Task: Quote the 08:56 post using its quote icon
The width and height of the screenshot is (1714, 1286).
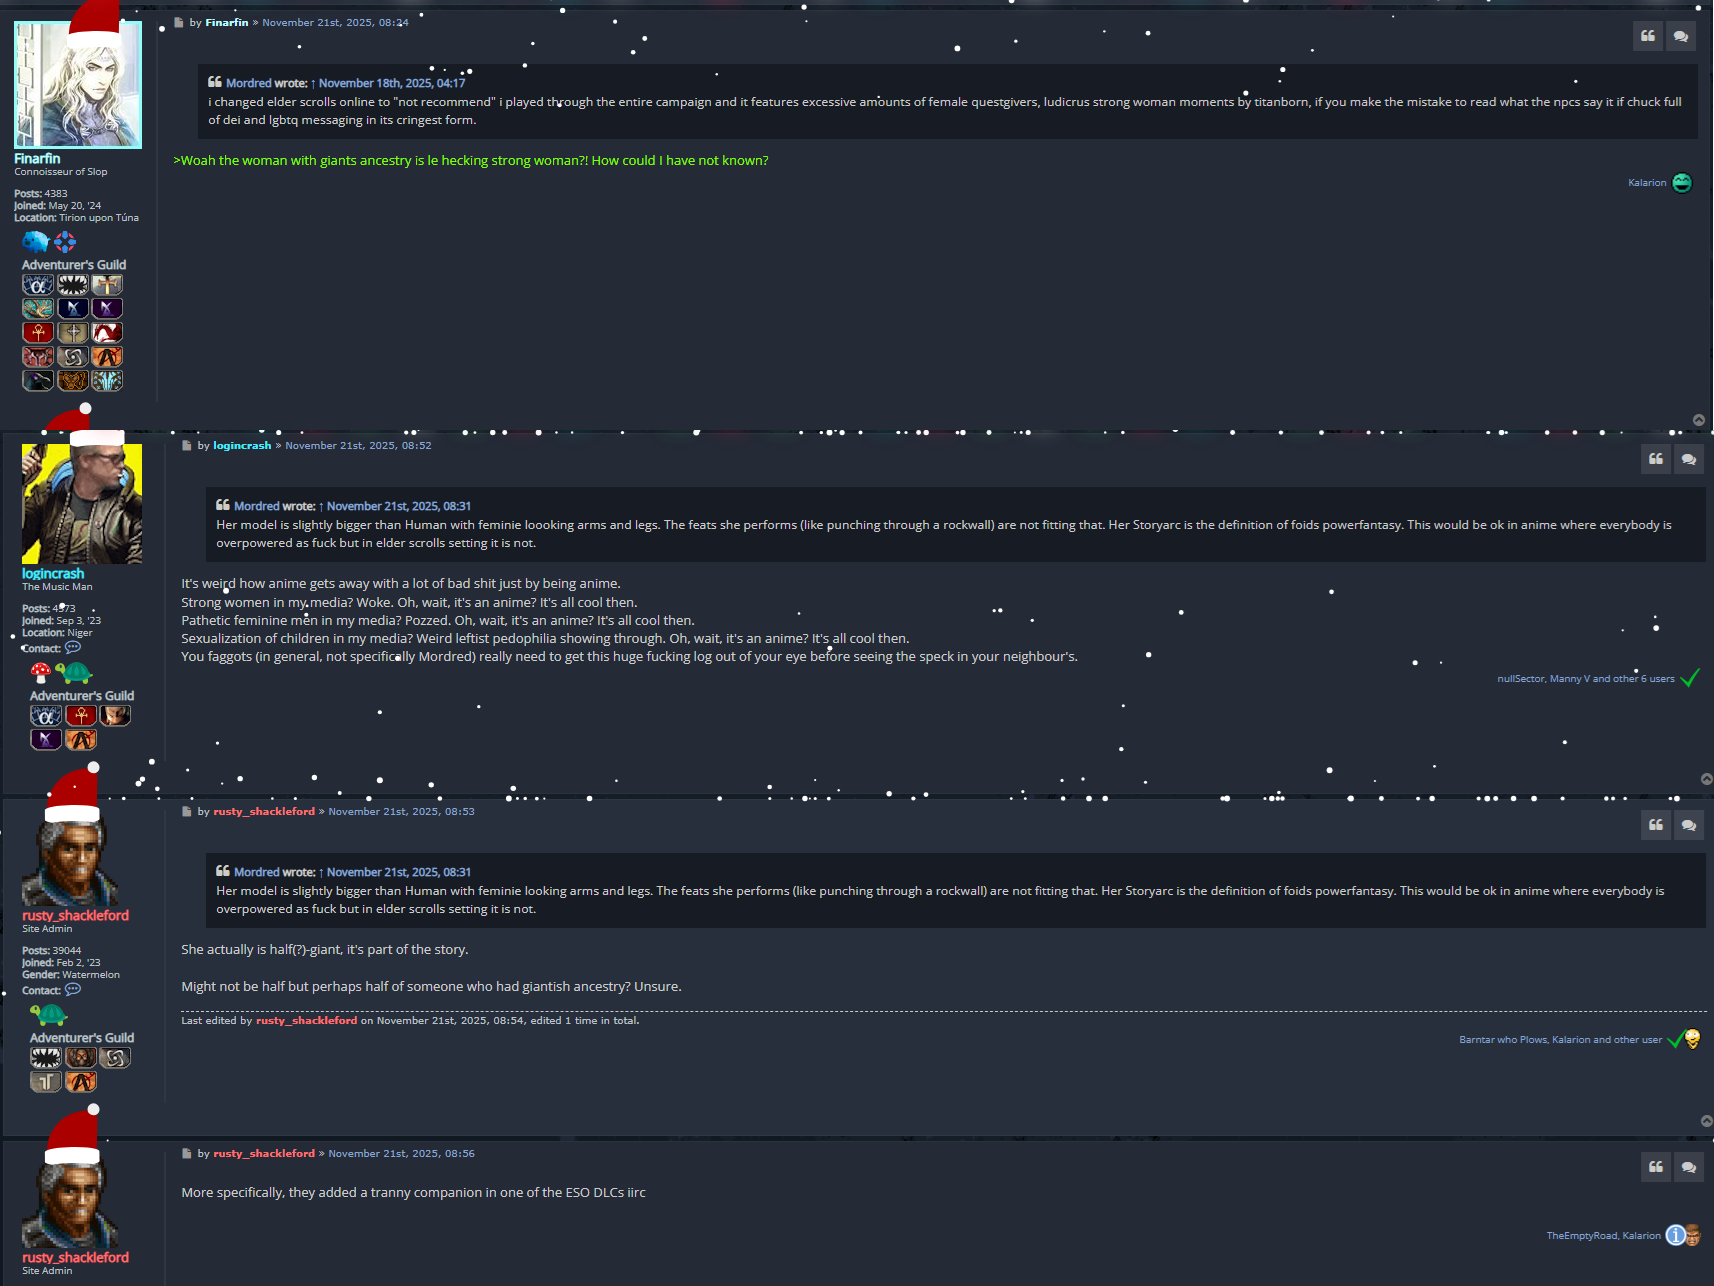Action: tap(1656, 1167)
